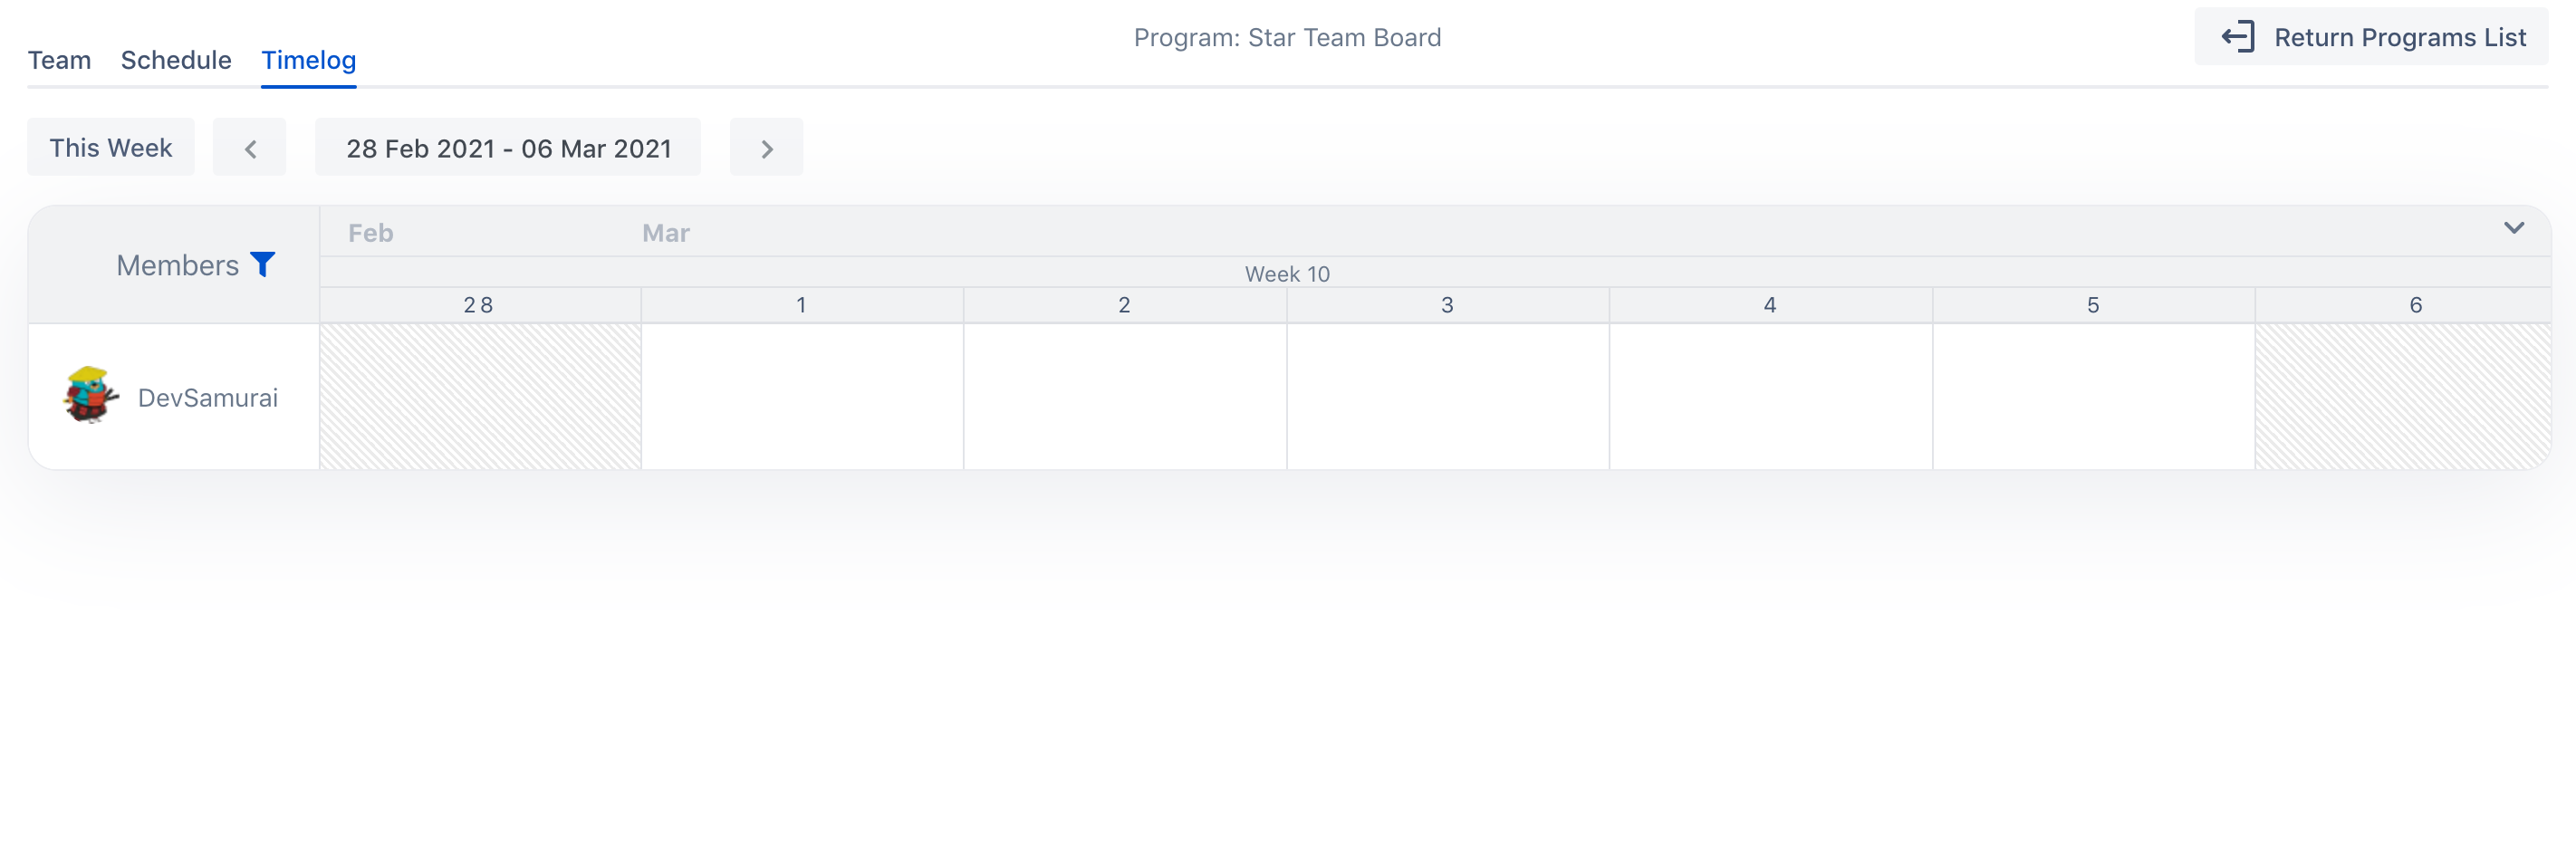Image resolution: width=2576 pixels, height=864 pixels.
Task: Open the 28 Feb - 06 Mar date picker
Action: click(x=508, y=148)
